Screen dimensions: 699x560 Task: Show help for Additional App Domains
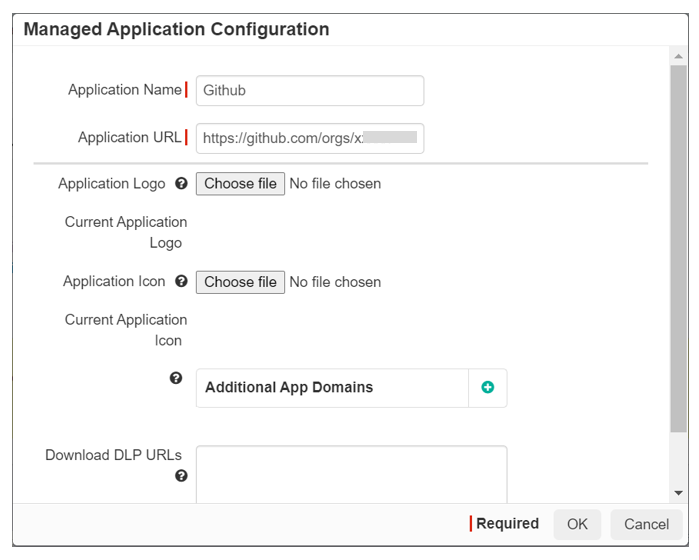pos(176,378)
